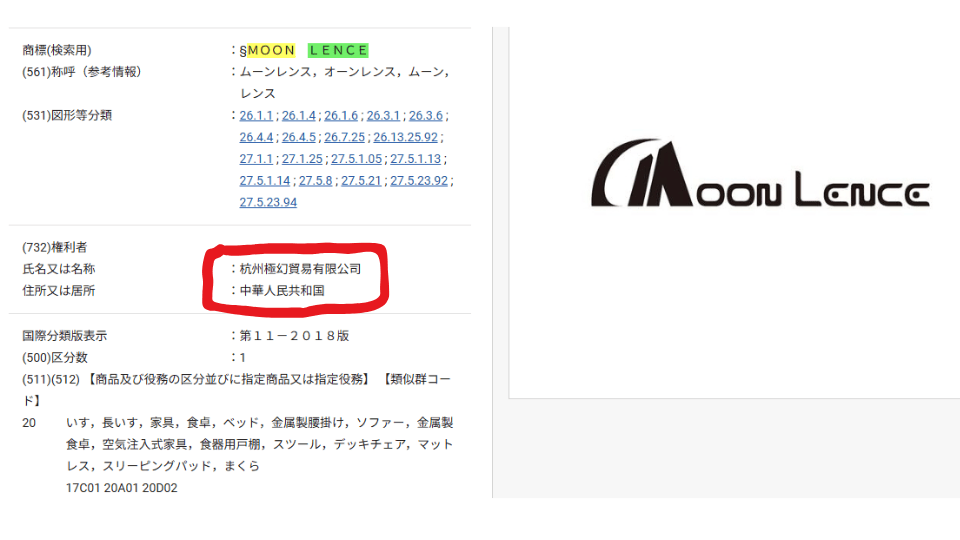960x540 pixels.
Task: Select the label (732)権利者
Action: pos(54,247)
